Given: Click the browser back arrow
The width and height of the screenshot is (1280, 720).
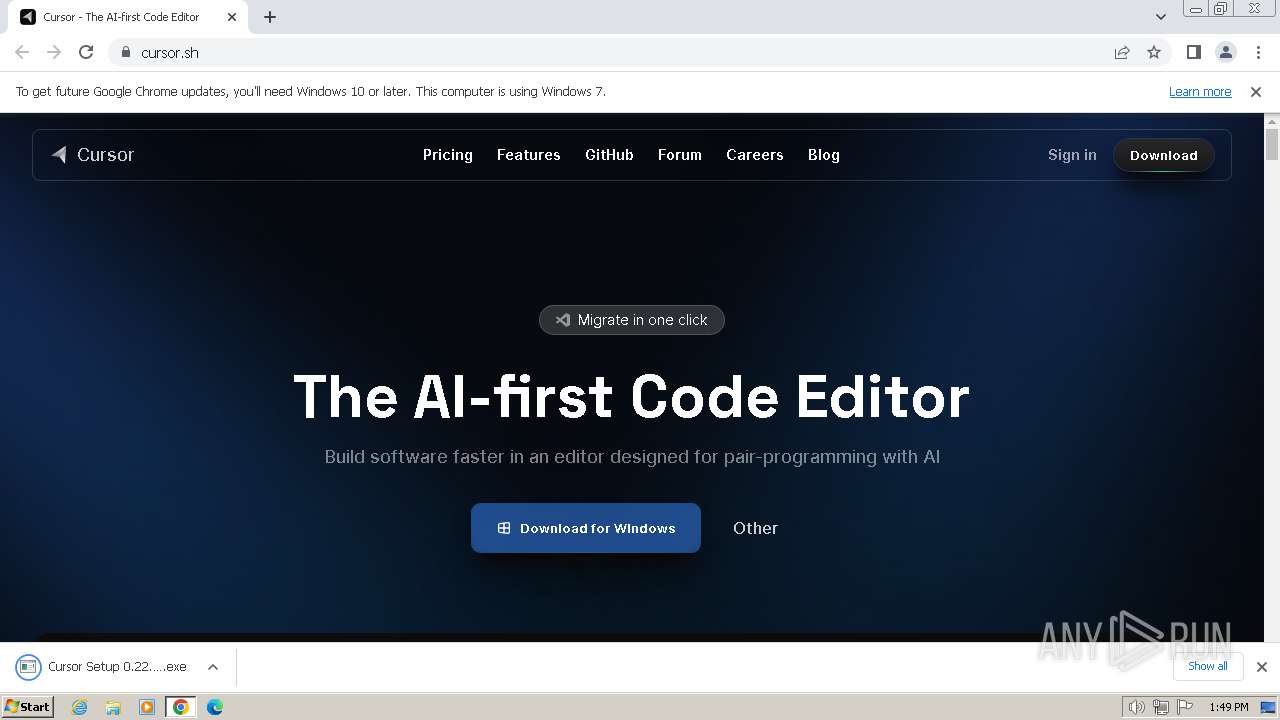Looking at the screenshot, I should [22, 52].
